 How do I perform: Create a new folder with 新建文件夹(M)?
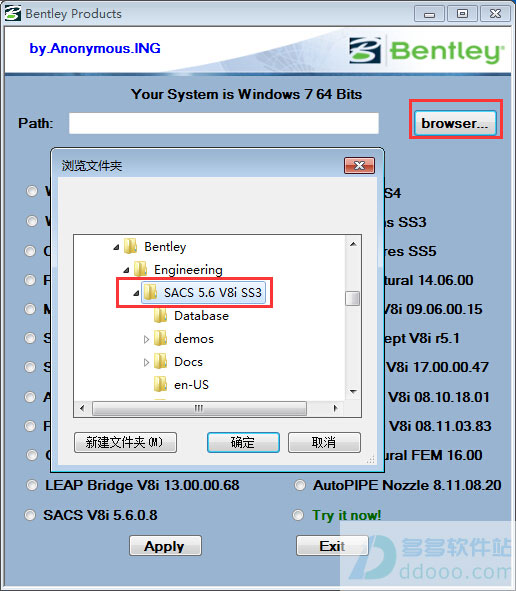click(125, 442)
